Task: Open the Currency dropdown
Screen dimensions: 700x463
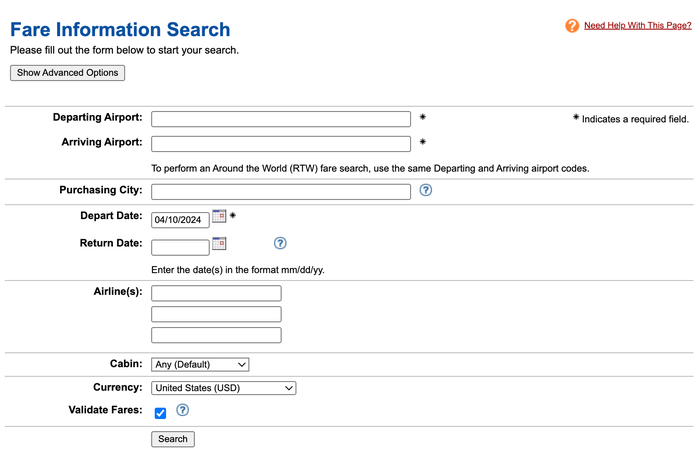Action: pos(224,388)
